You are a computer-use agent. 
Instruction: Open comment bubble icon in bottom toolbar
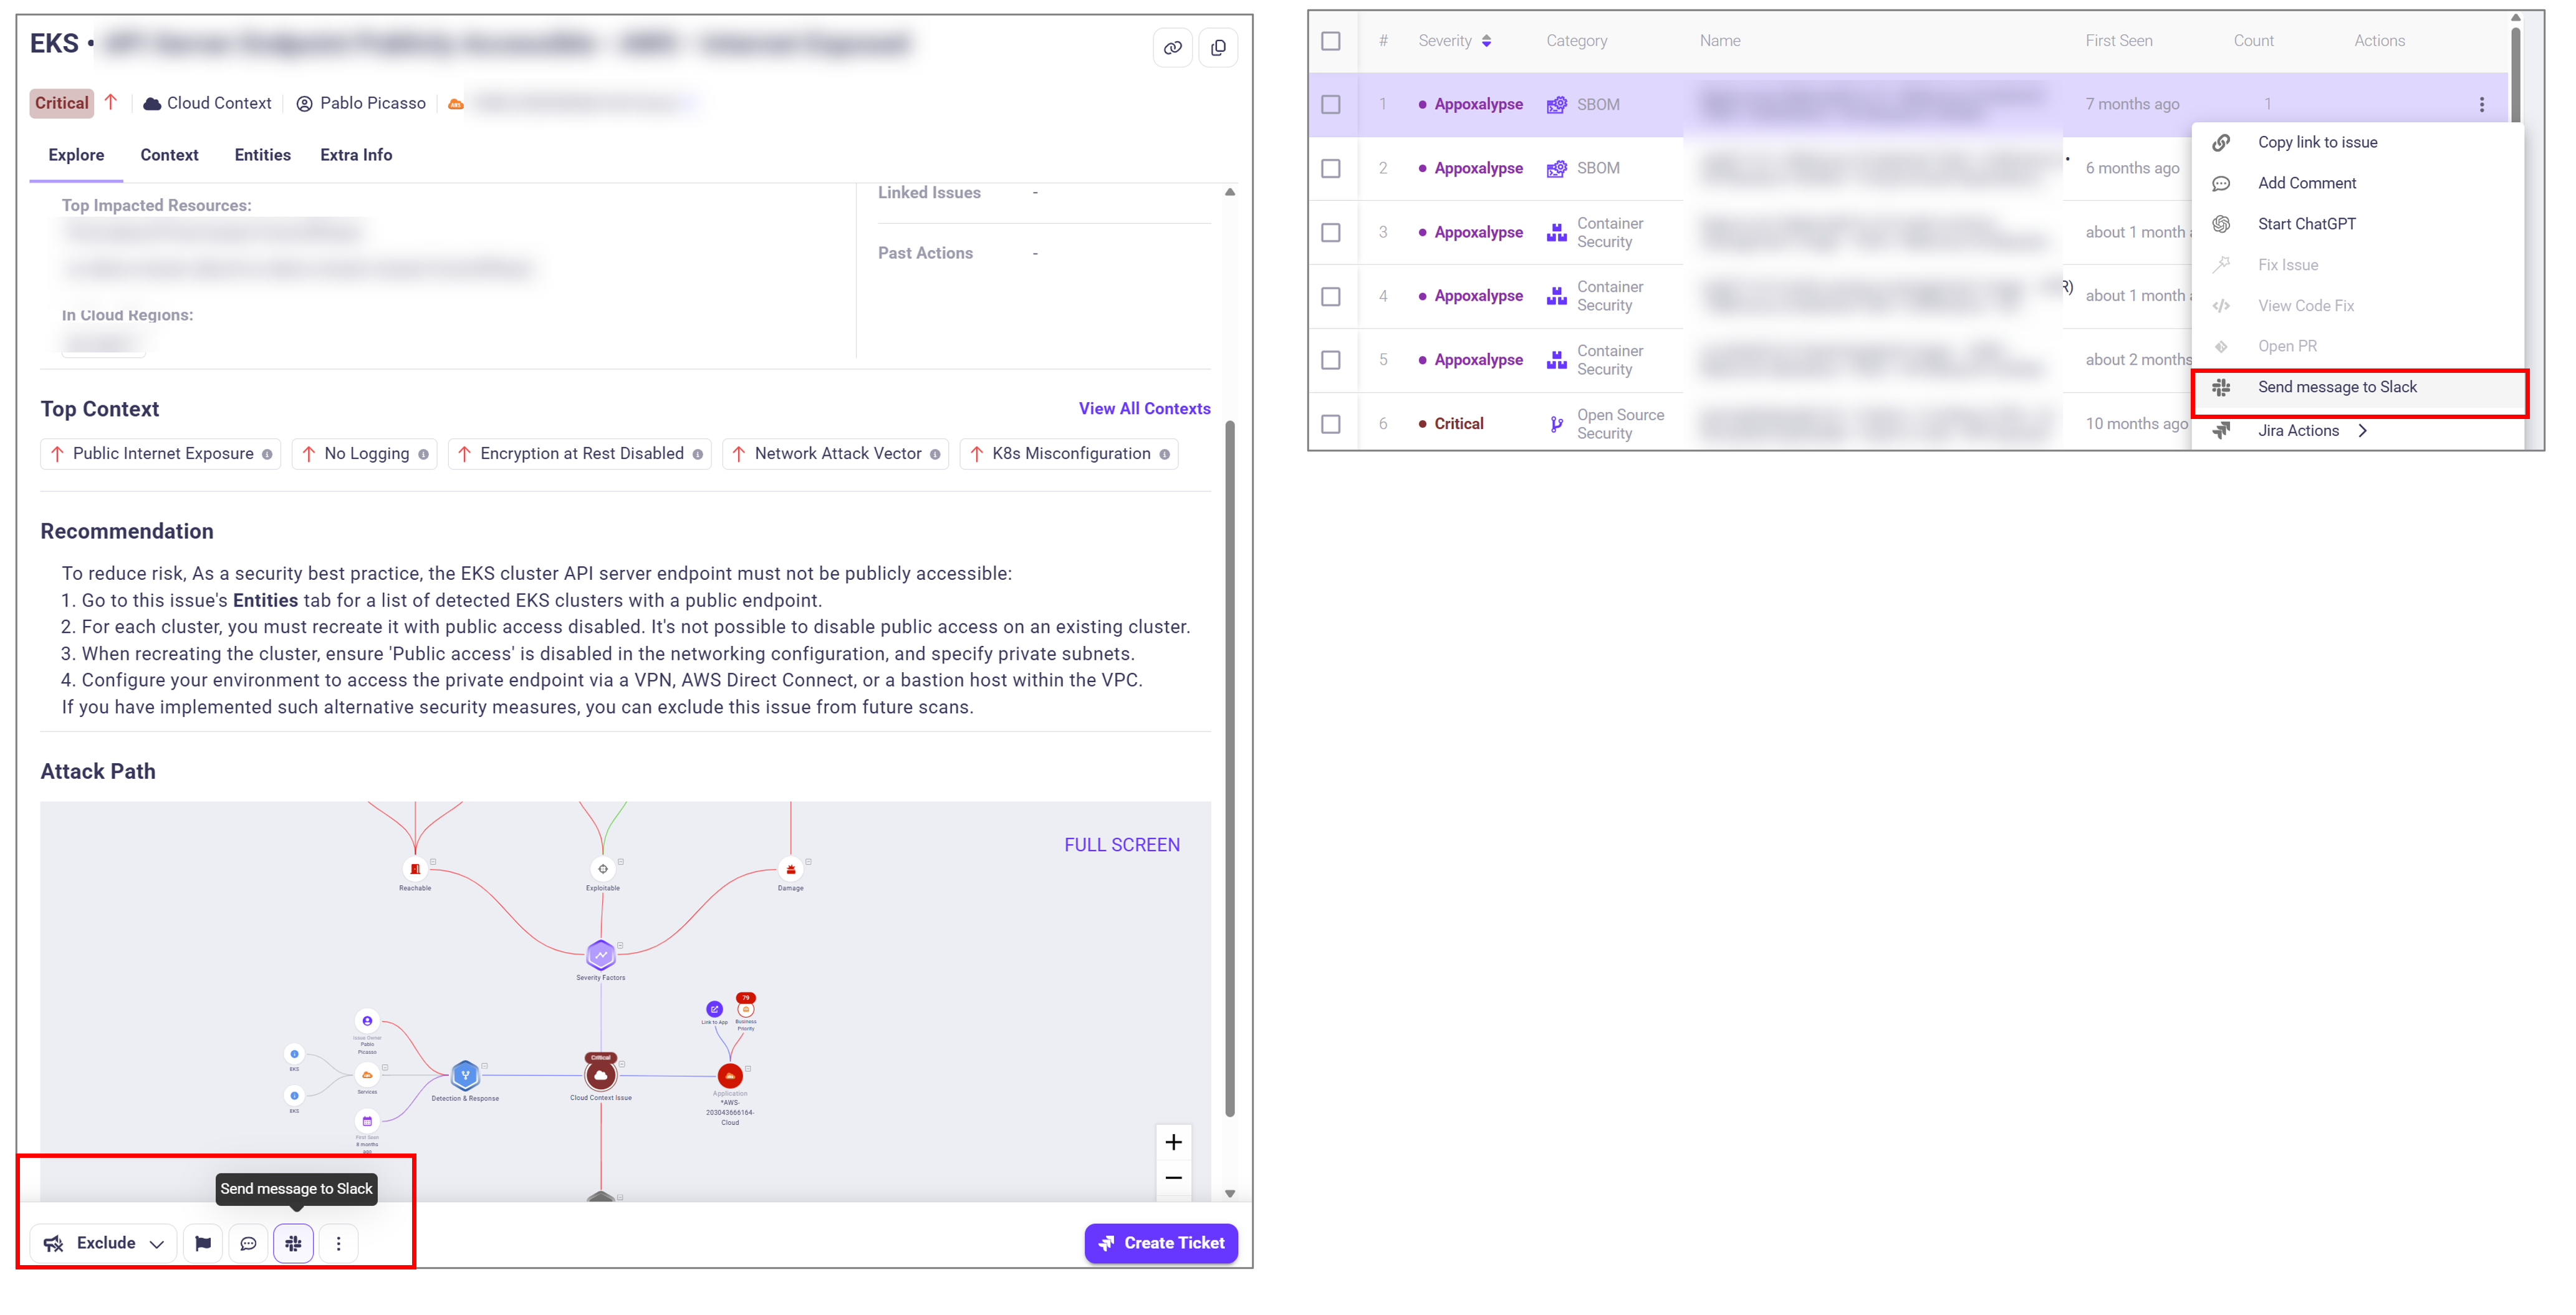[x=248, y=1243]
